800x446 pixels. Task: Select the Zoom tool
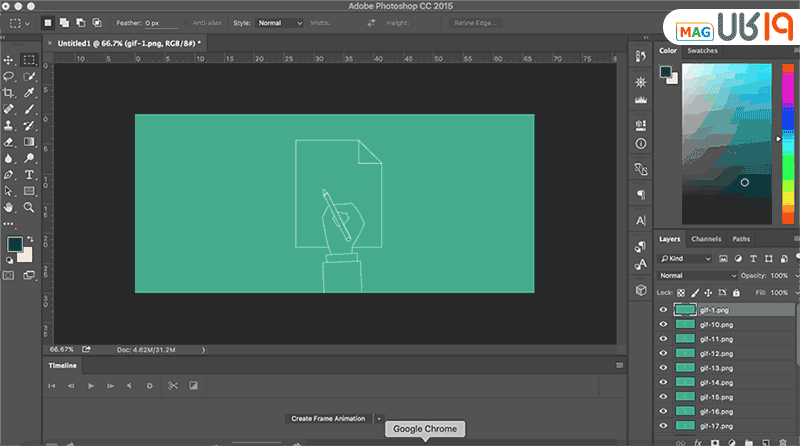(29, 207)
